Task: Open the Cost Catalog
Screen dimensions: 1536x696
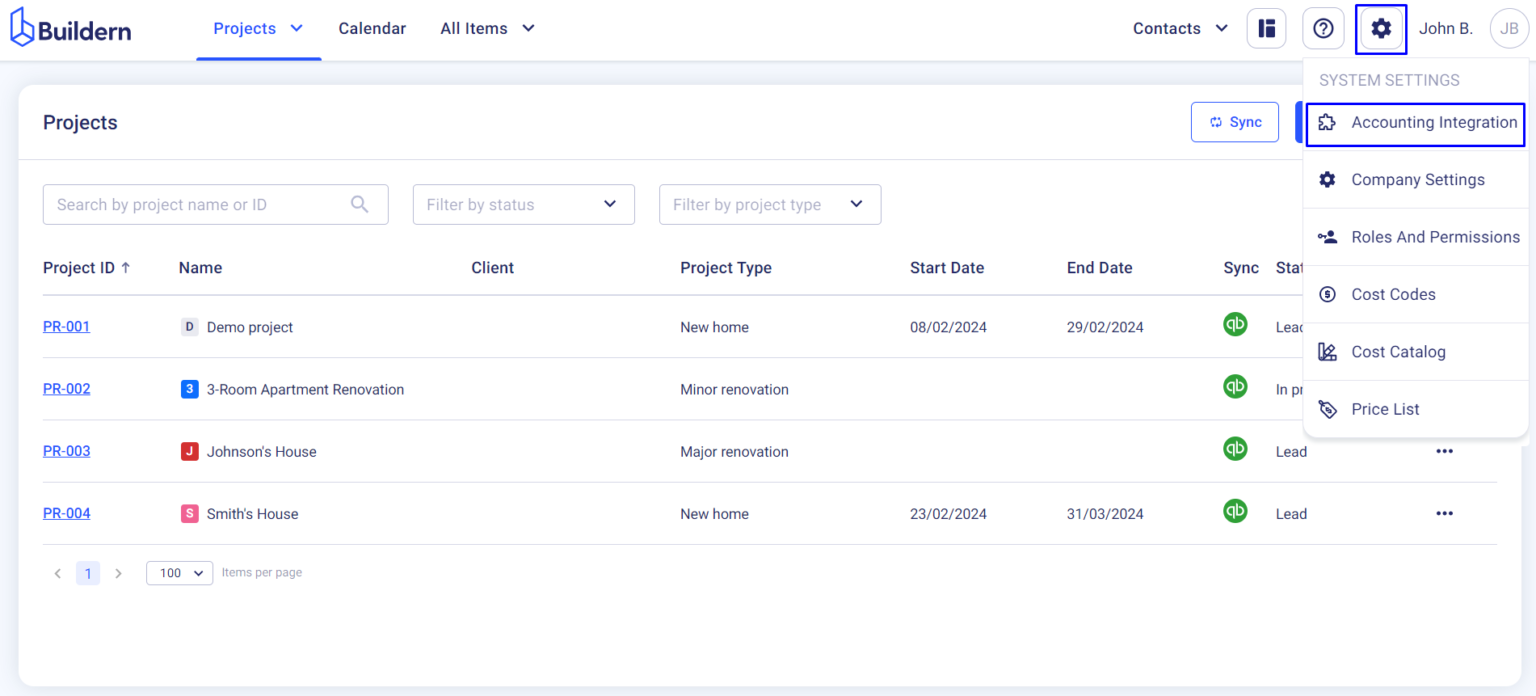Action: (x=1398, y=351)
